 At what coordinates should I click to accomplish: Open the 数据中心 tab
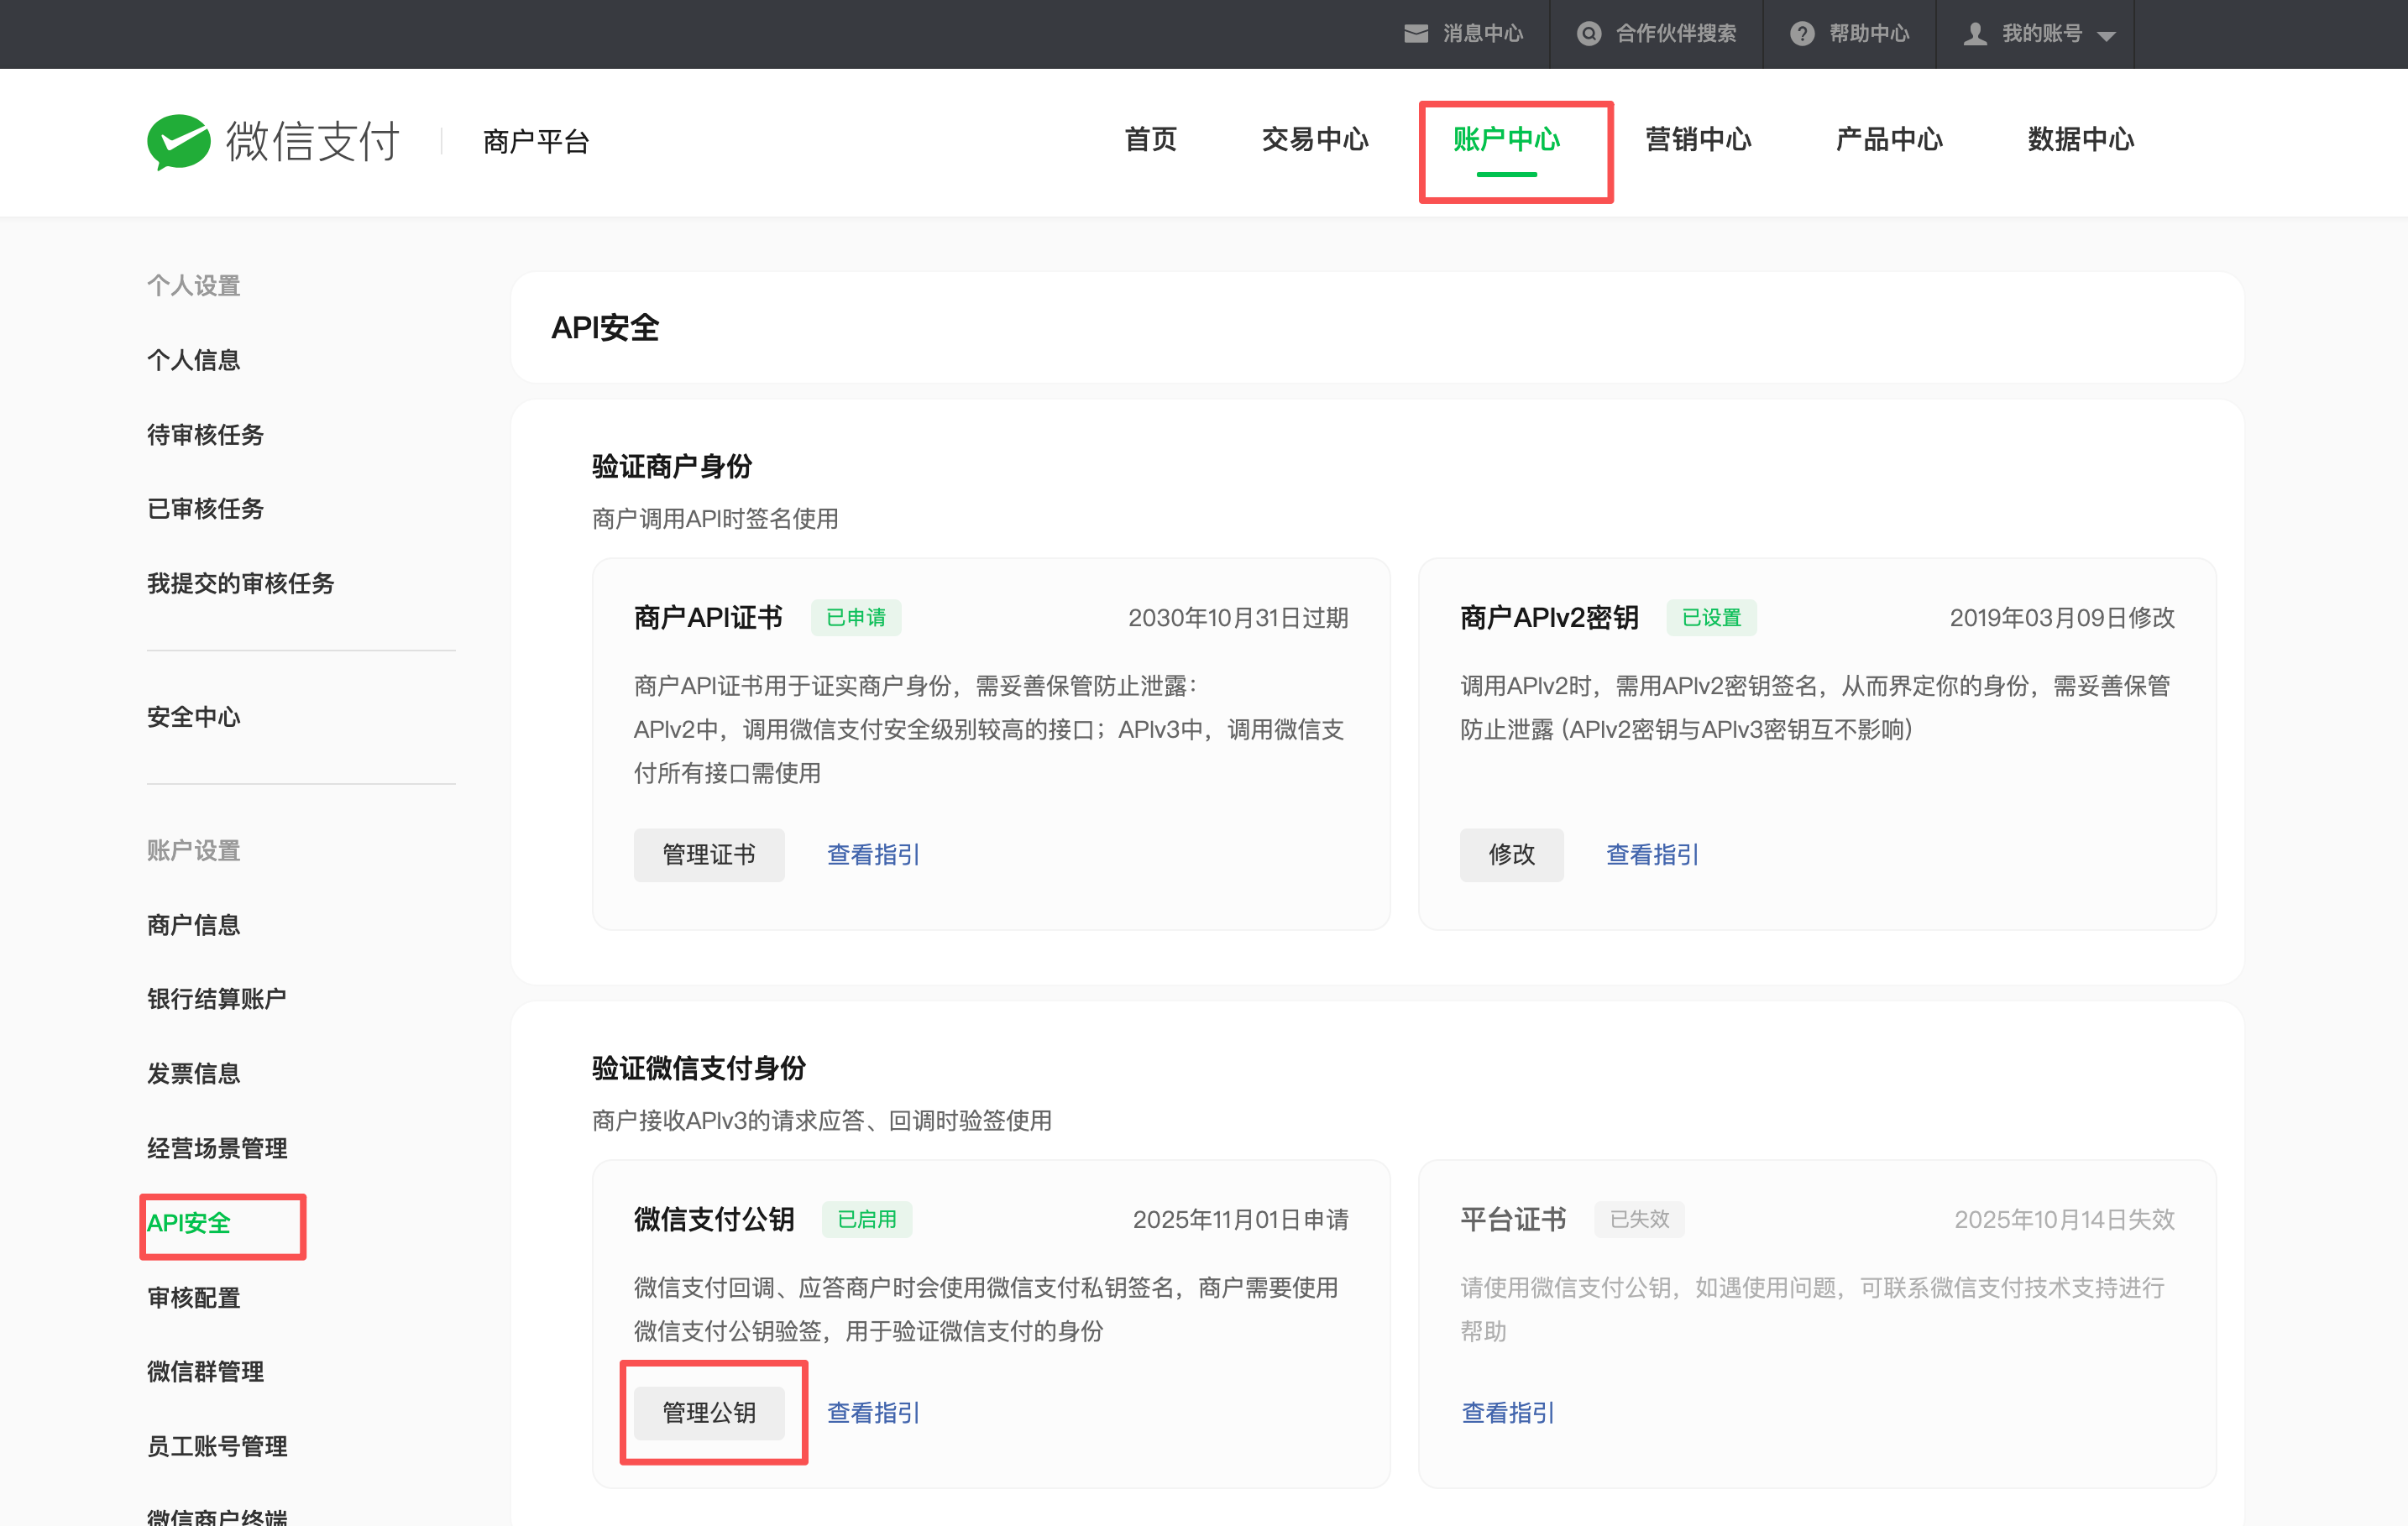pos(2080,140)
